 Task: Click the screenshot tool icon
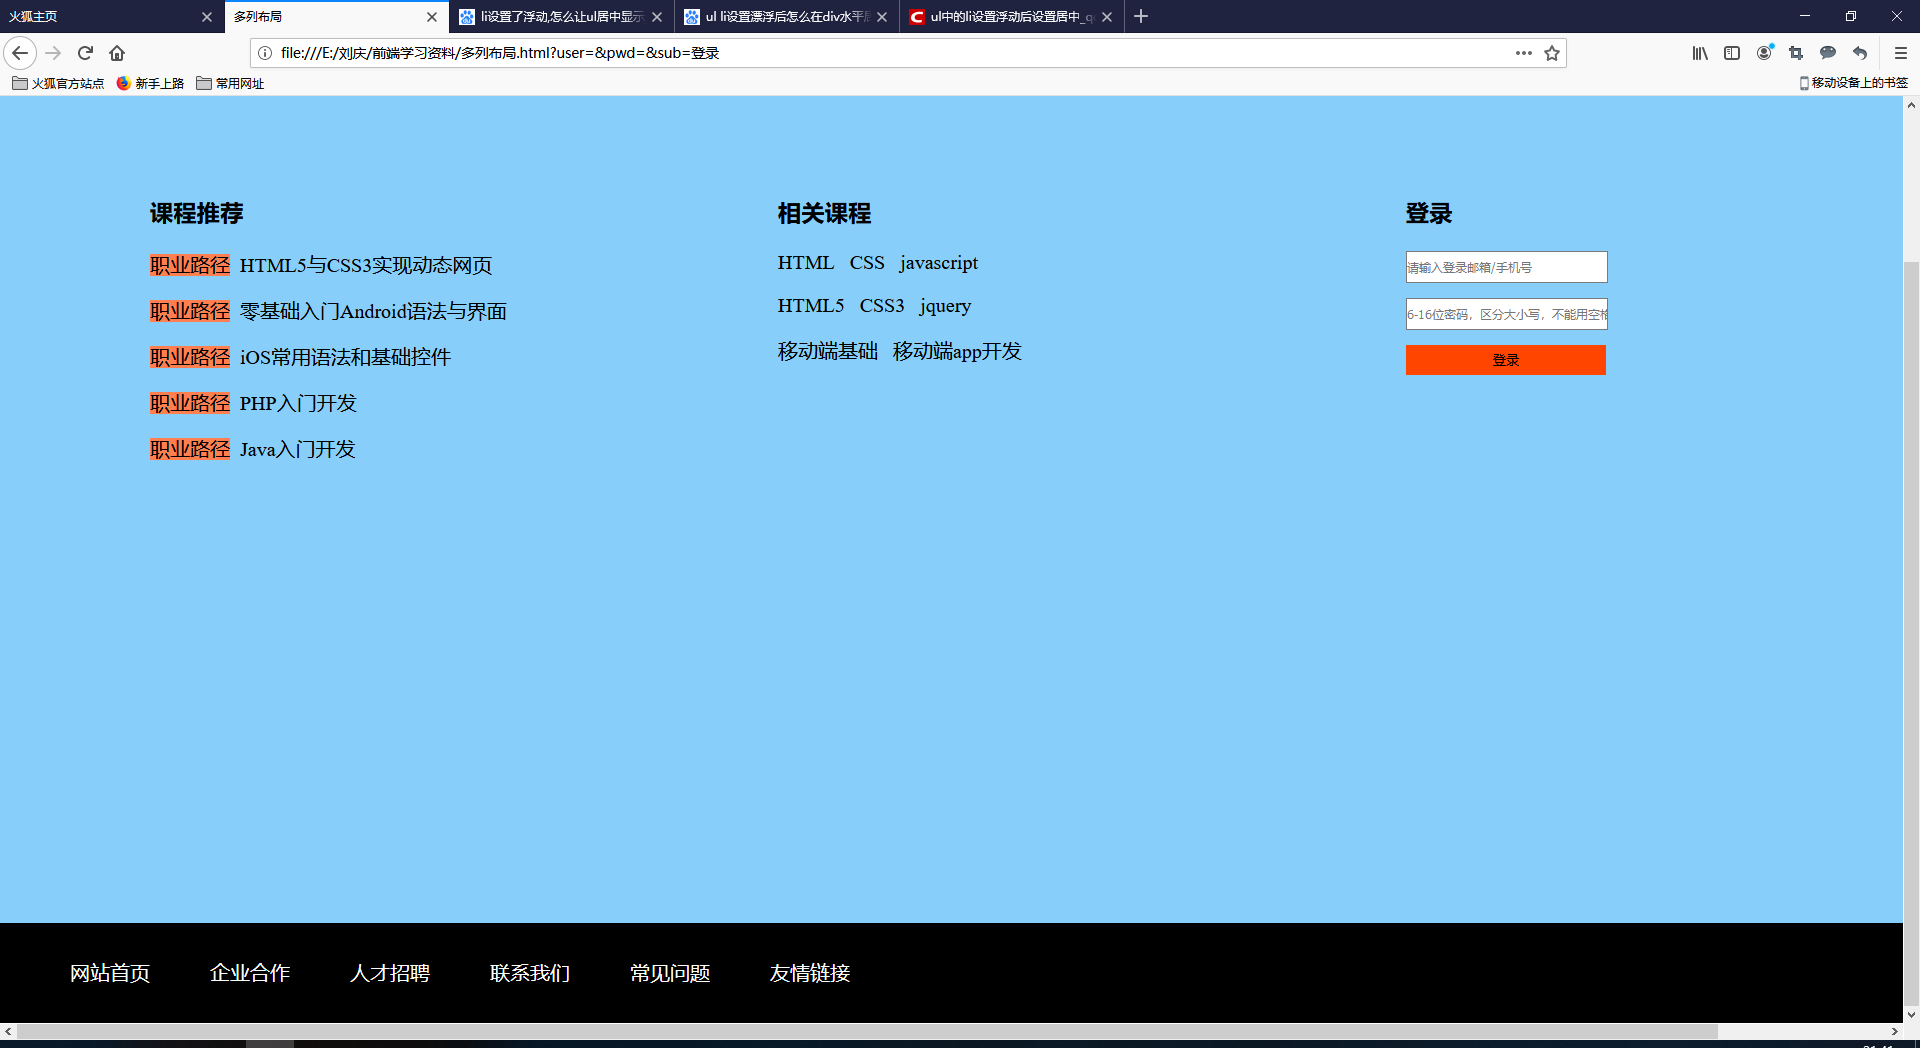pyautogui.click(x=1795, y=53)
